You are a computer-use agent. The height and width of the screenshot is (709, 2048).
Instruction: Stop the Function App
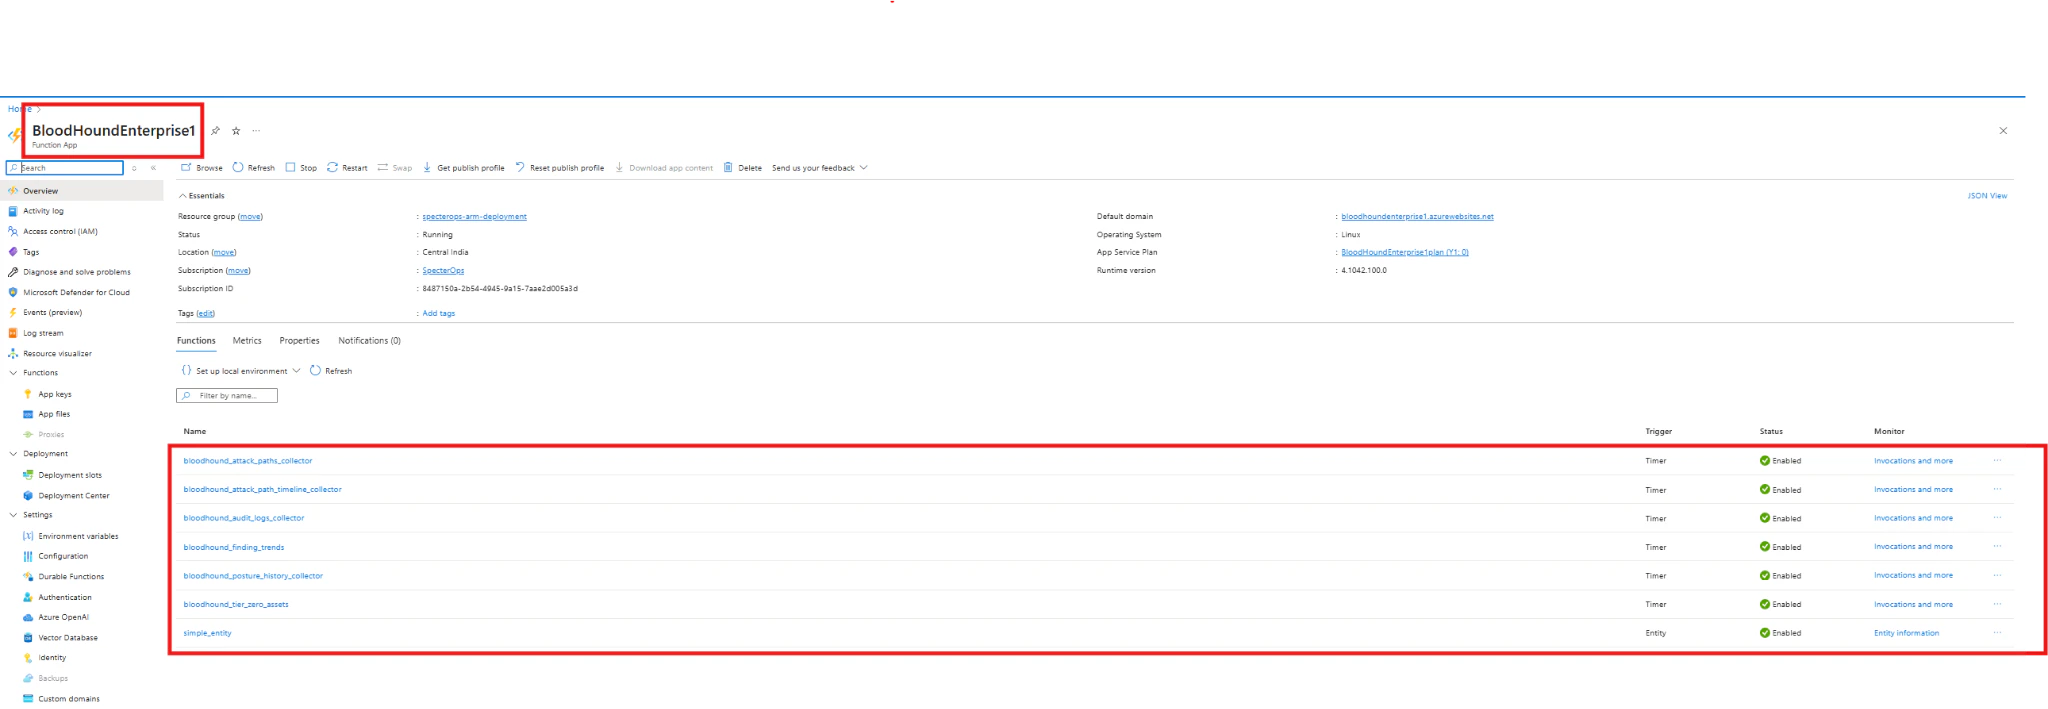301,168
